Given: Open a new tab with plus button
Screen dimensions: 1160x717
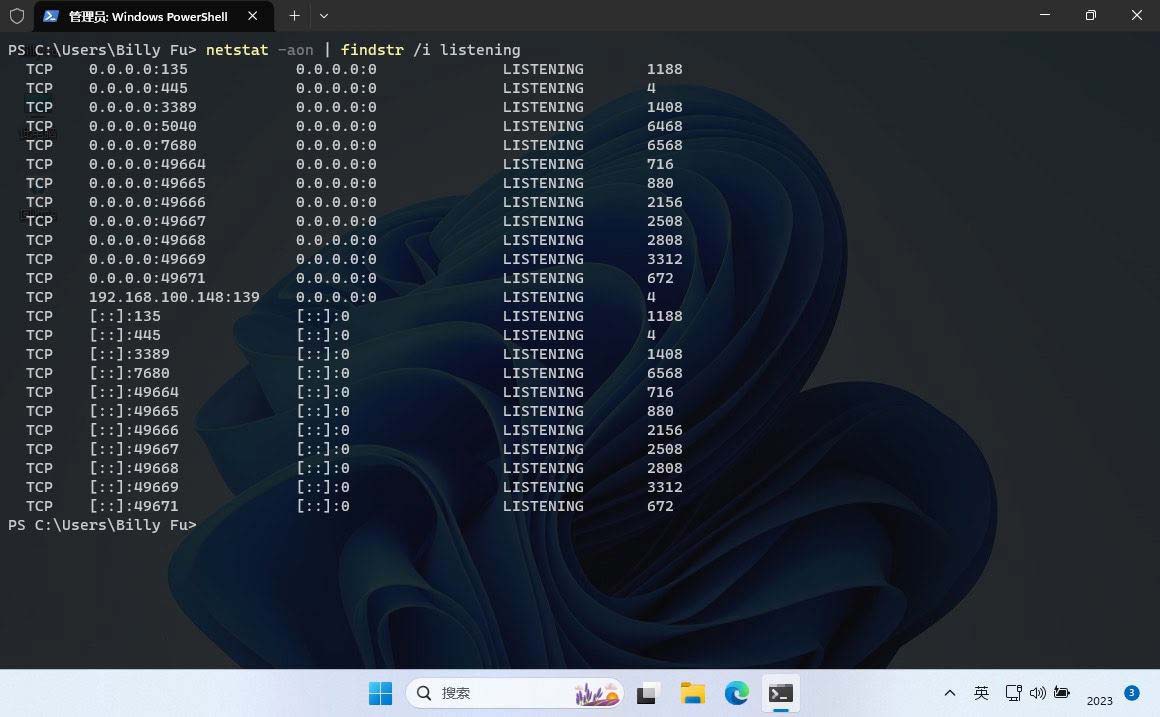Looking at the screenshot, I should tap(294, 16).
